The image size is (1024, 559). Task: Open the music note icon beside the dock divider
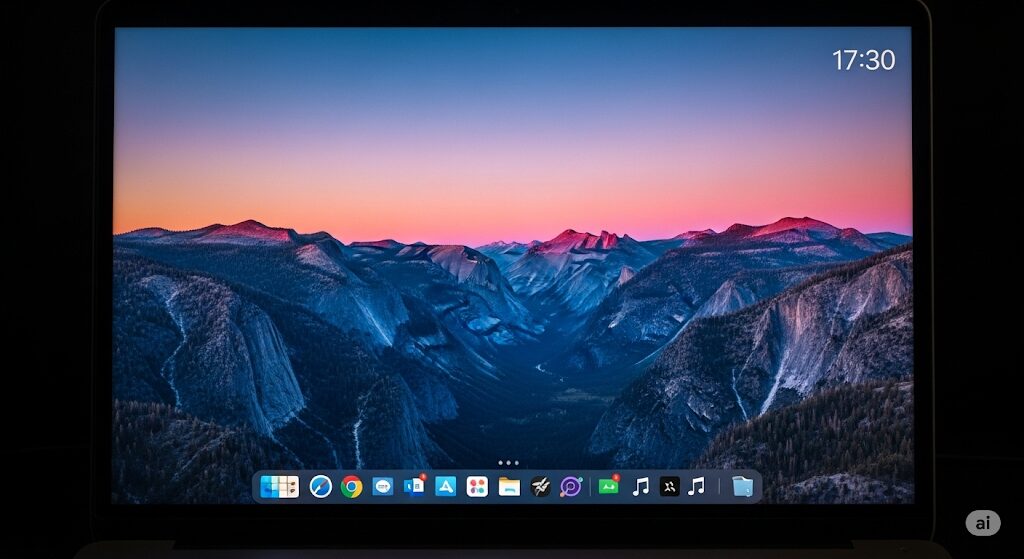[697, 487]
